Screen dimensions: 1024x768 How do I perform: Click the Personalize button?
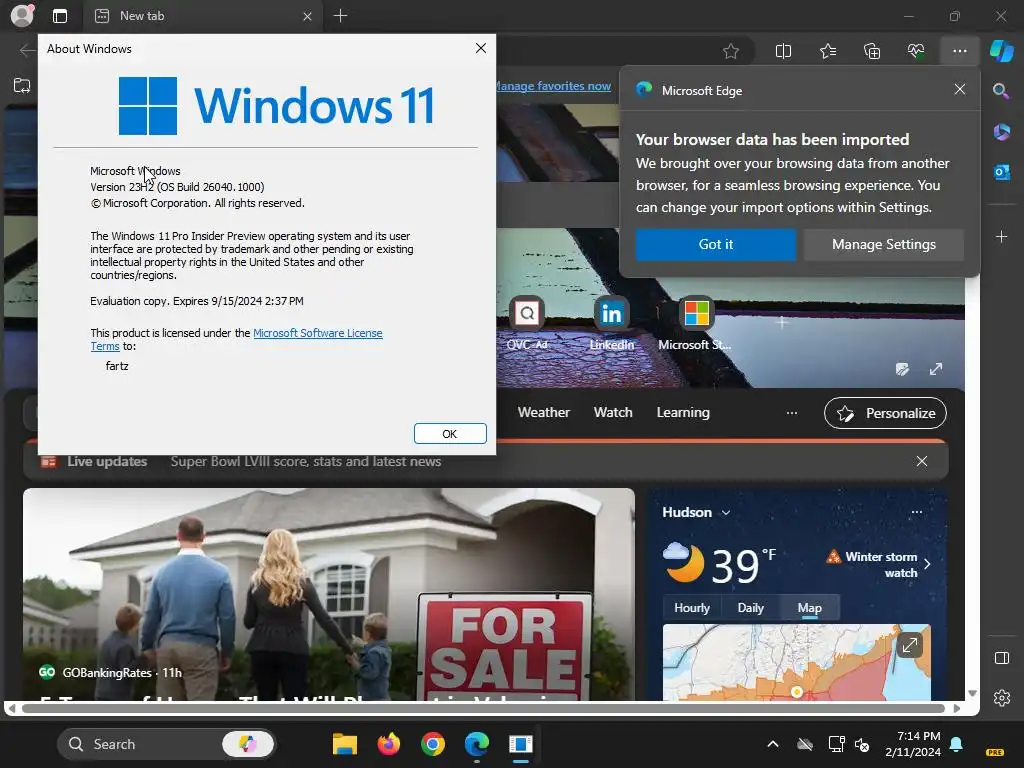(885, 413)
